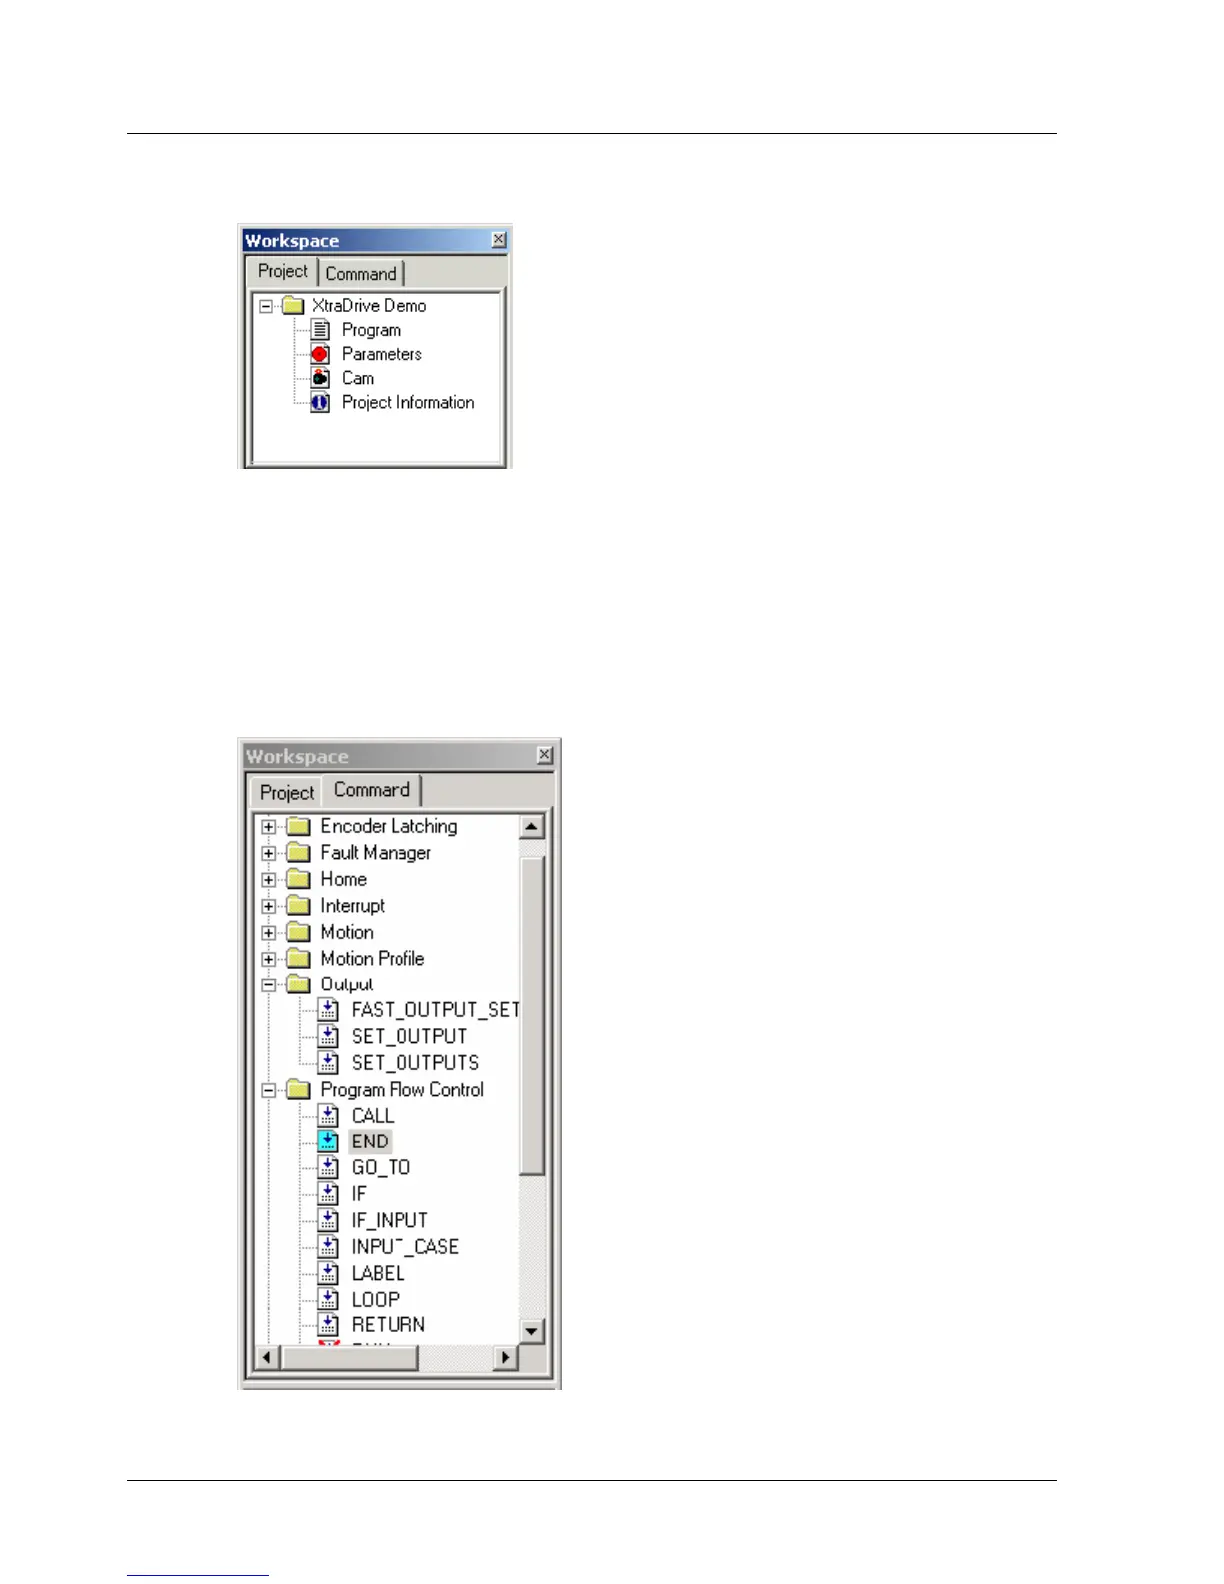Click the Program Flow Control folder icon
The width and height of the screenshot is (1224, 1584).
point(298,1090)
